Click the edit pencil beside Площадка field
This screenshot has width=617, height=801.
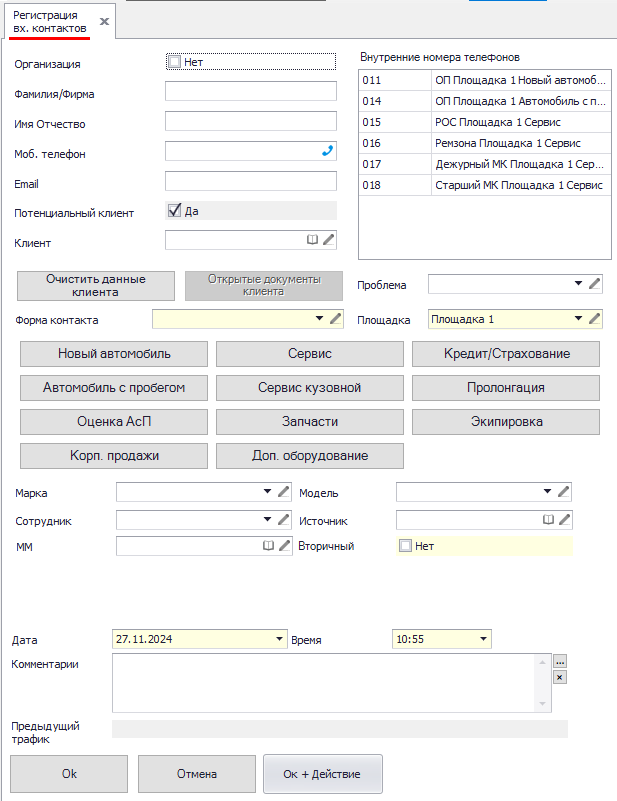[595, 319]
